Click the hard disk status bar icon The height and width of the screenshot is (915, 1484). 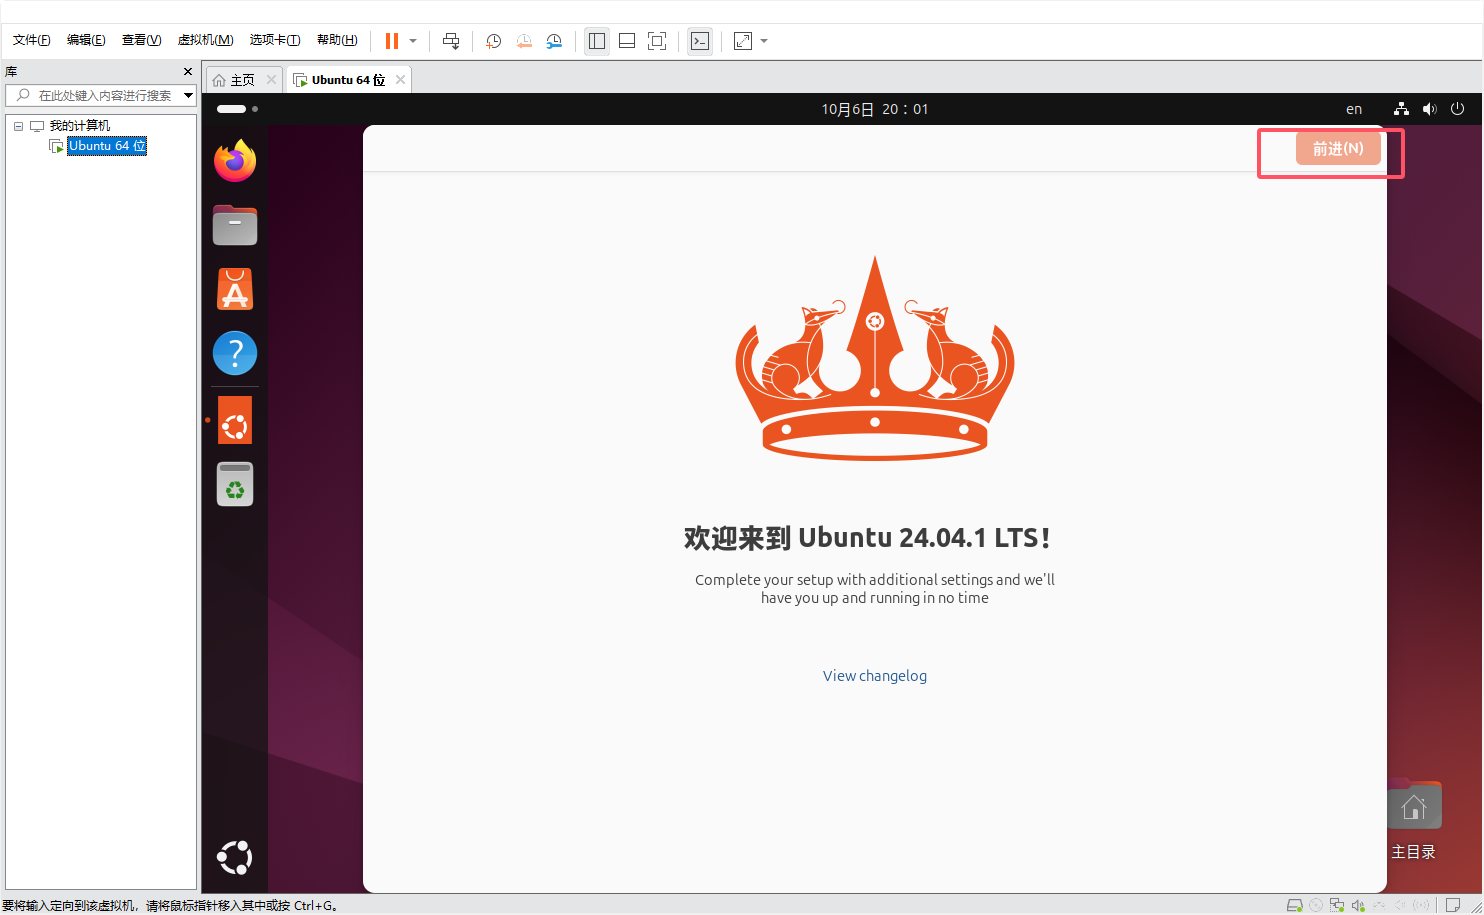[x=1294, y=905]
